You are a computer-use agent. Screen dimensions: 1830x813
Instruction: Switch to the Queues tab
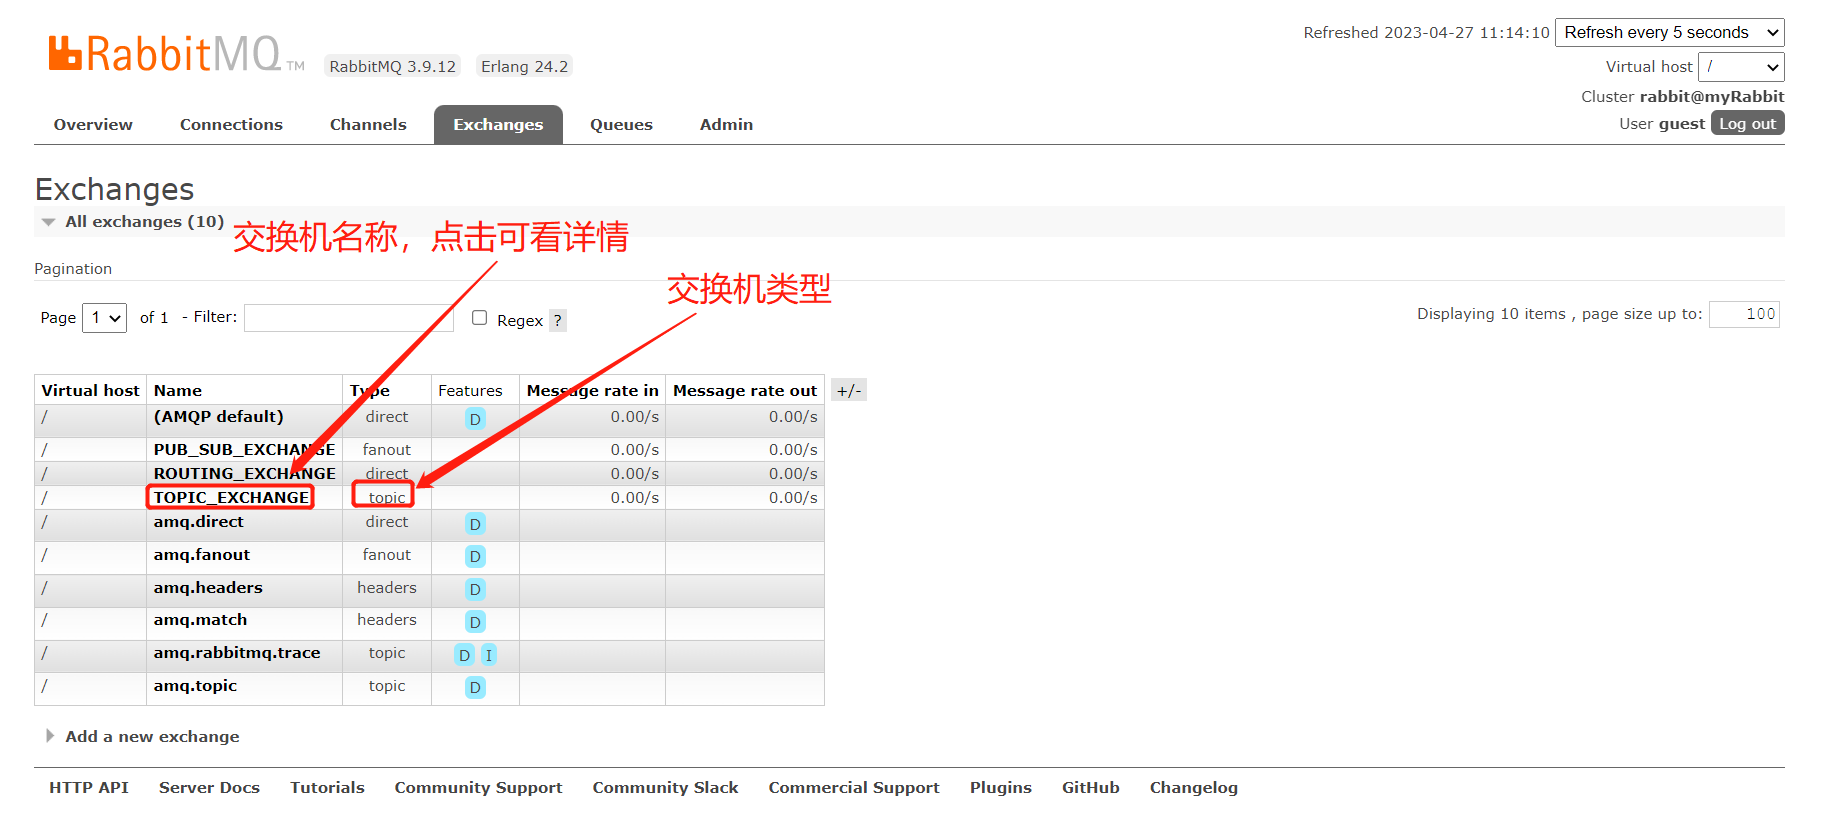(x=621, y=125)
